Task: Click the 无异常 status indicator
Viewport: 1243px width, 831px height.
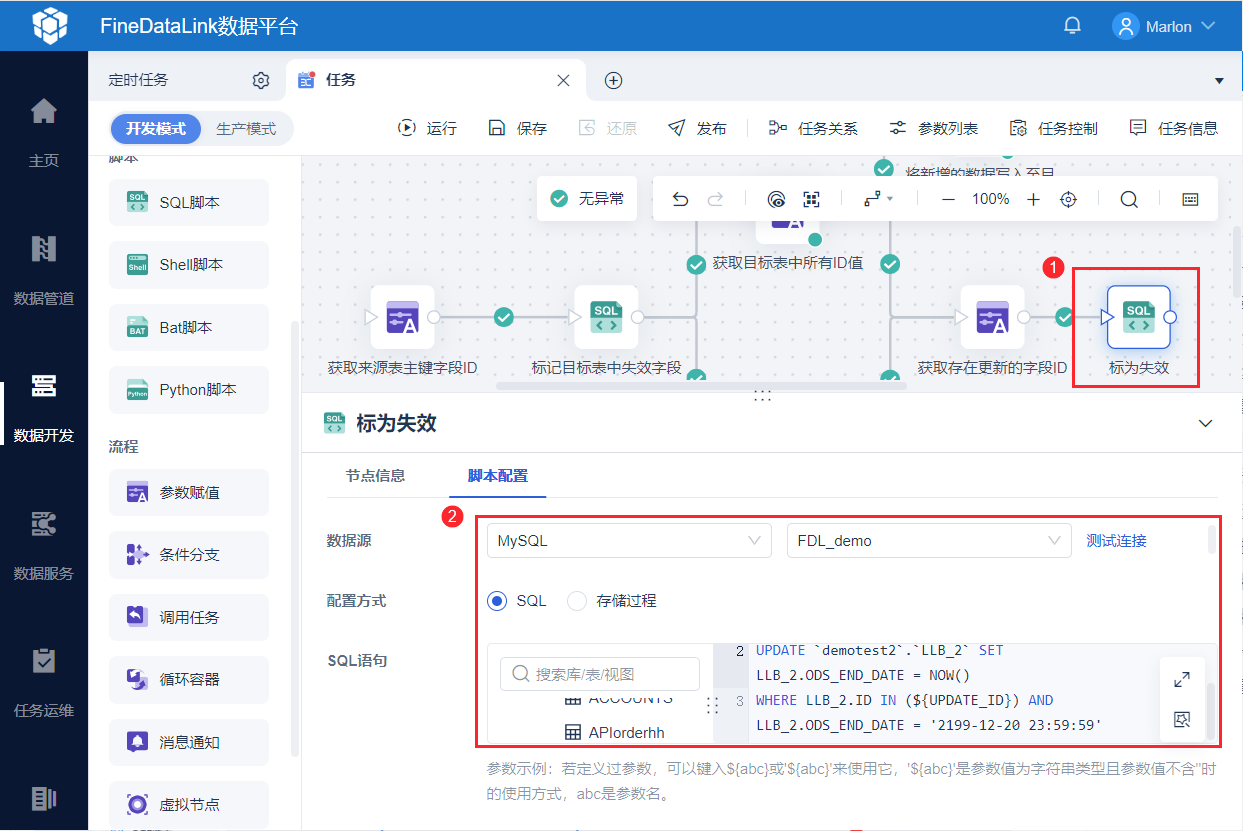Action: 587,199
